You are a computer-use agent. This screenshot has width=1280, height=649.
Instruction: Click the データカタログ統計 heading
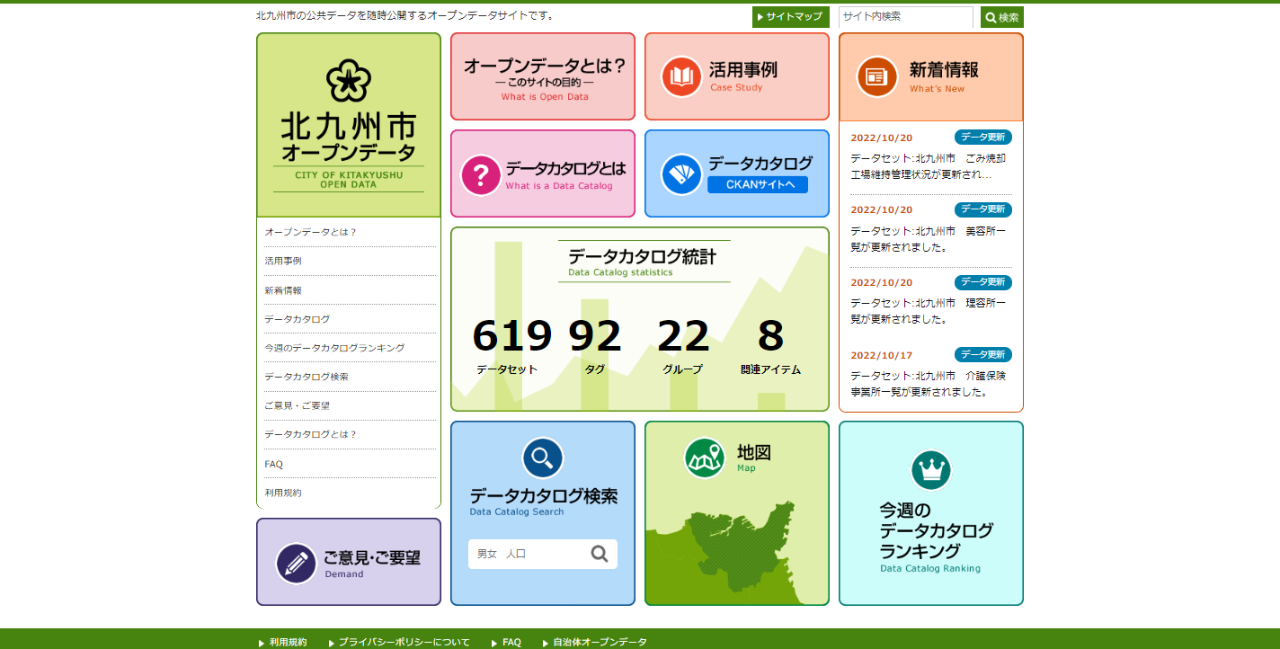642,257
